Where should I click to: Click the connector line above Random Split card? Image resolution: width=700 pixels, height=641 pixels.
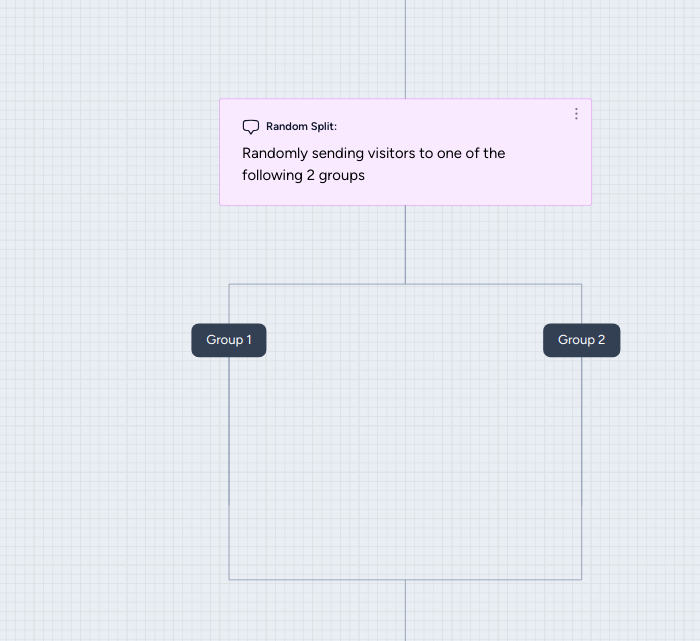coord(405,50)
